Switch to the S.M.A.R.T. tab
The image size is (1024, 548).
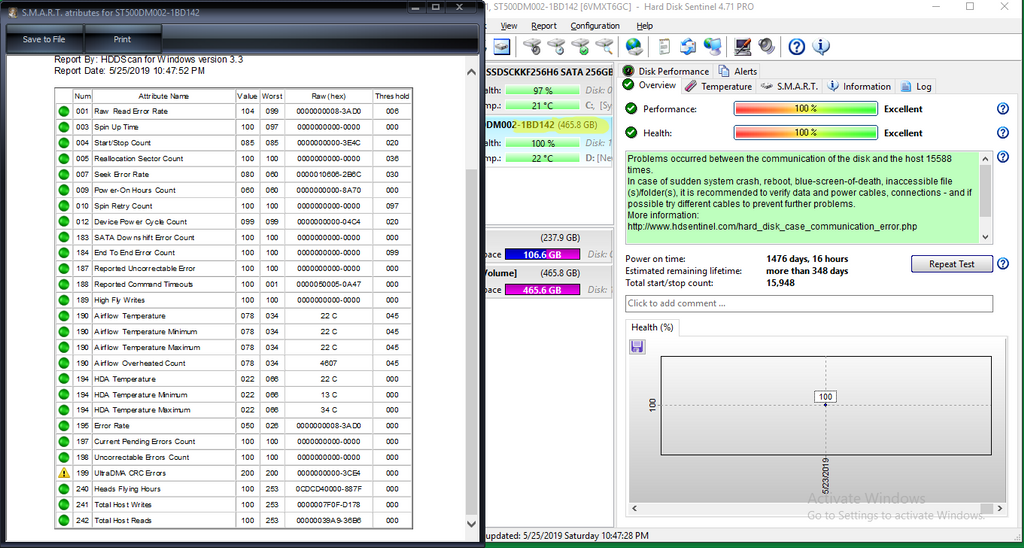(790, 87)
